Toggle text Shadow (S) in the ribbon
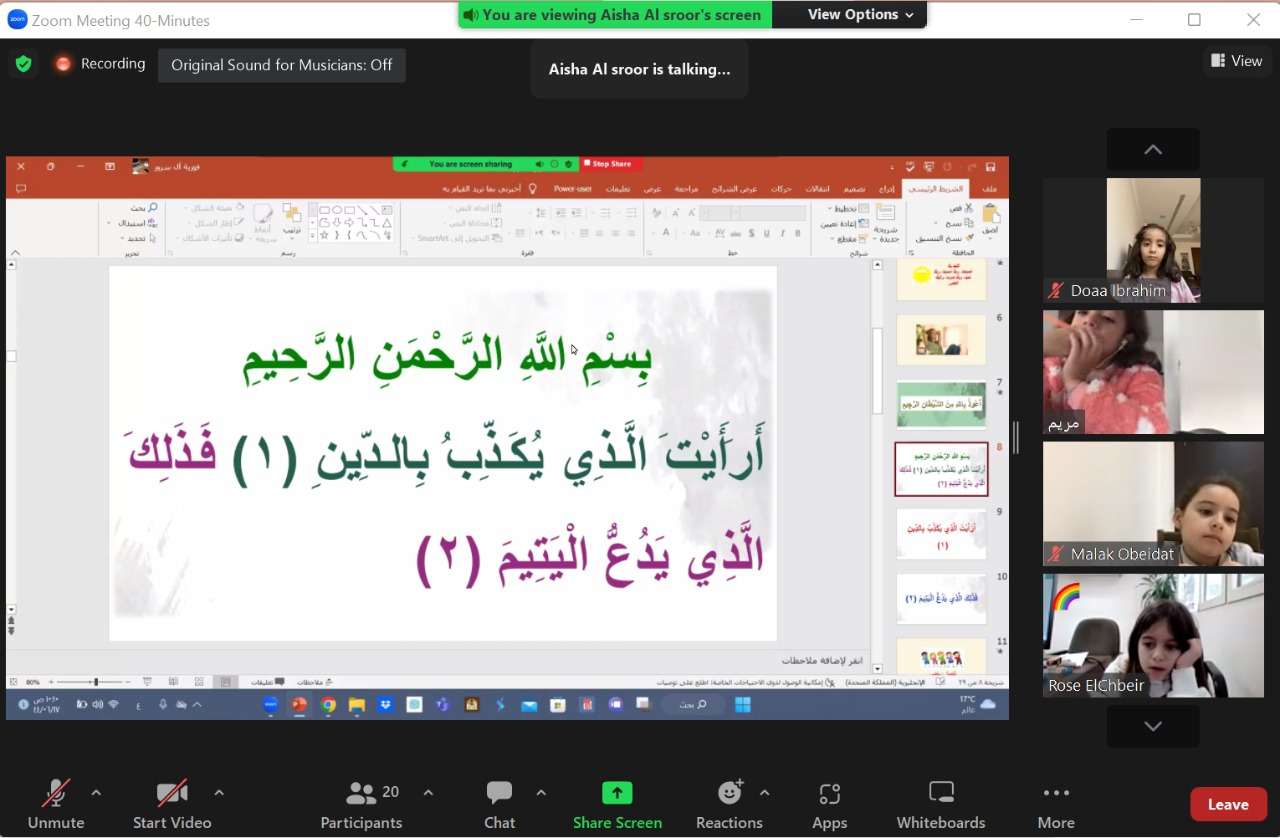 point(749,233)
